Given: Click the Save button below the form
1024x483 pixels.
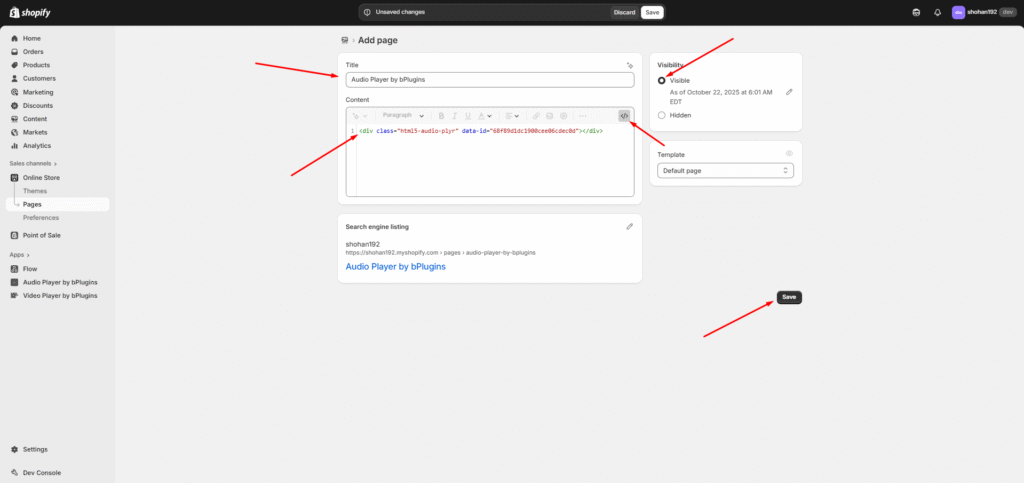Looking at the screenshot, I should click(789, 297).
